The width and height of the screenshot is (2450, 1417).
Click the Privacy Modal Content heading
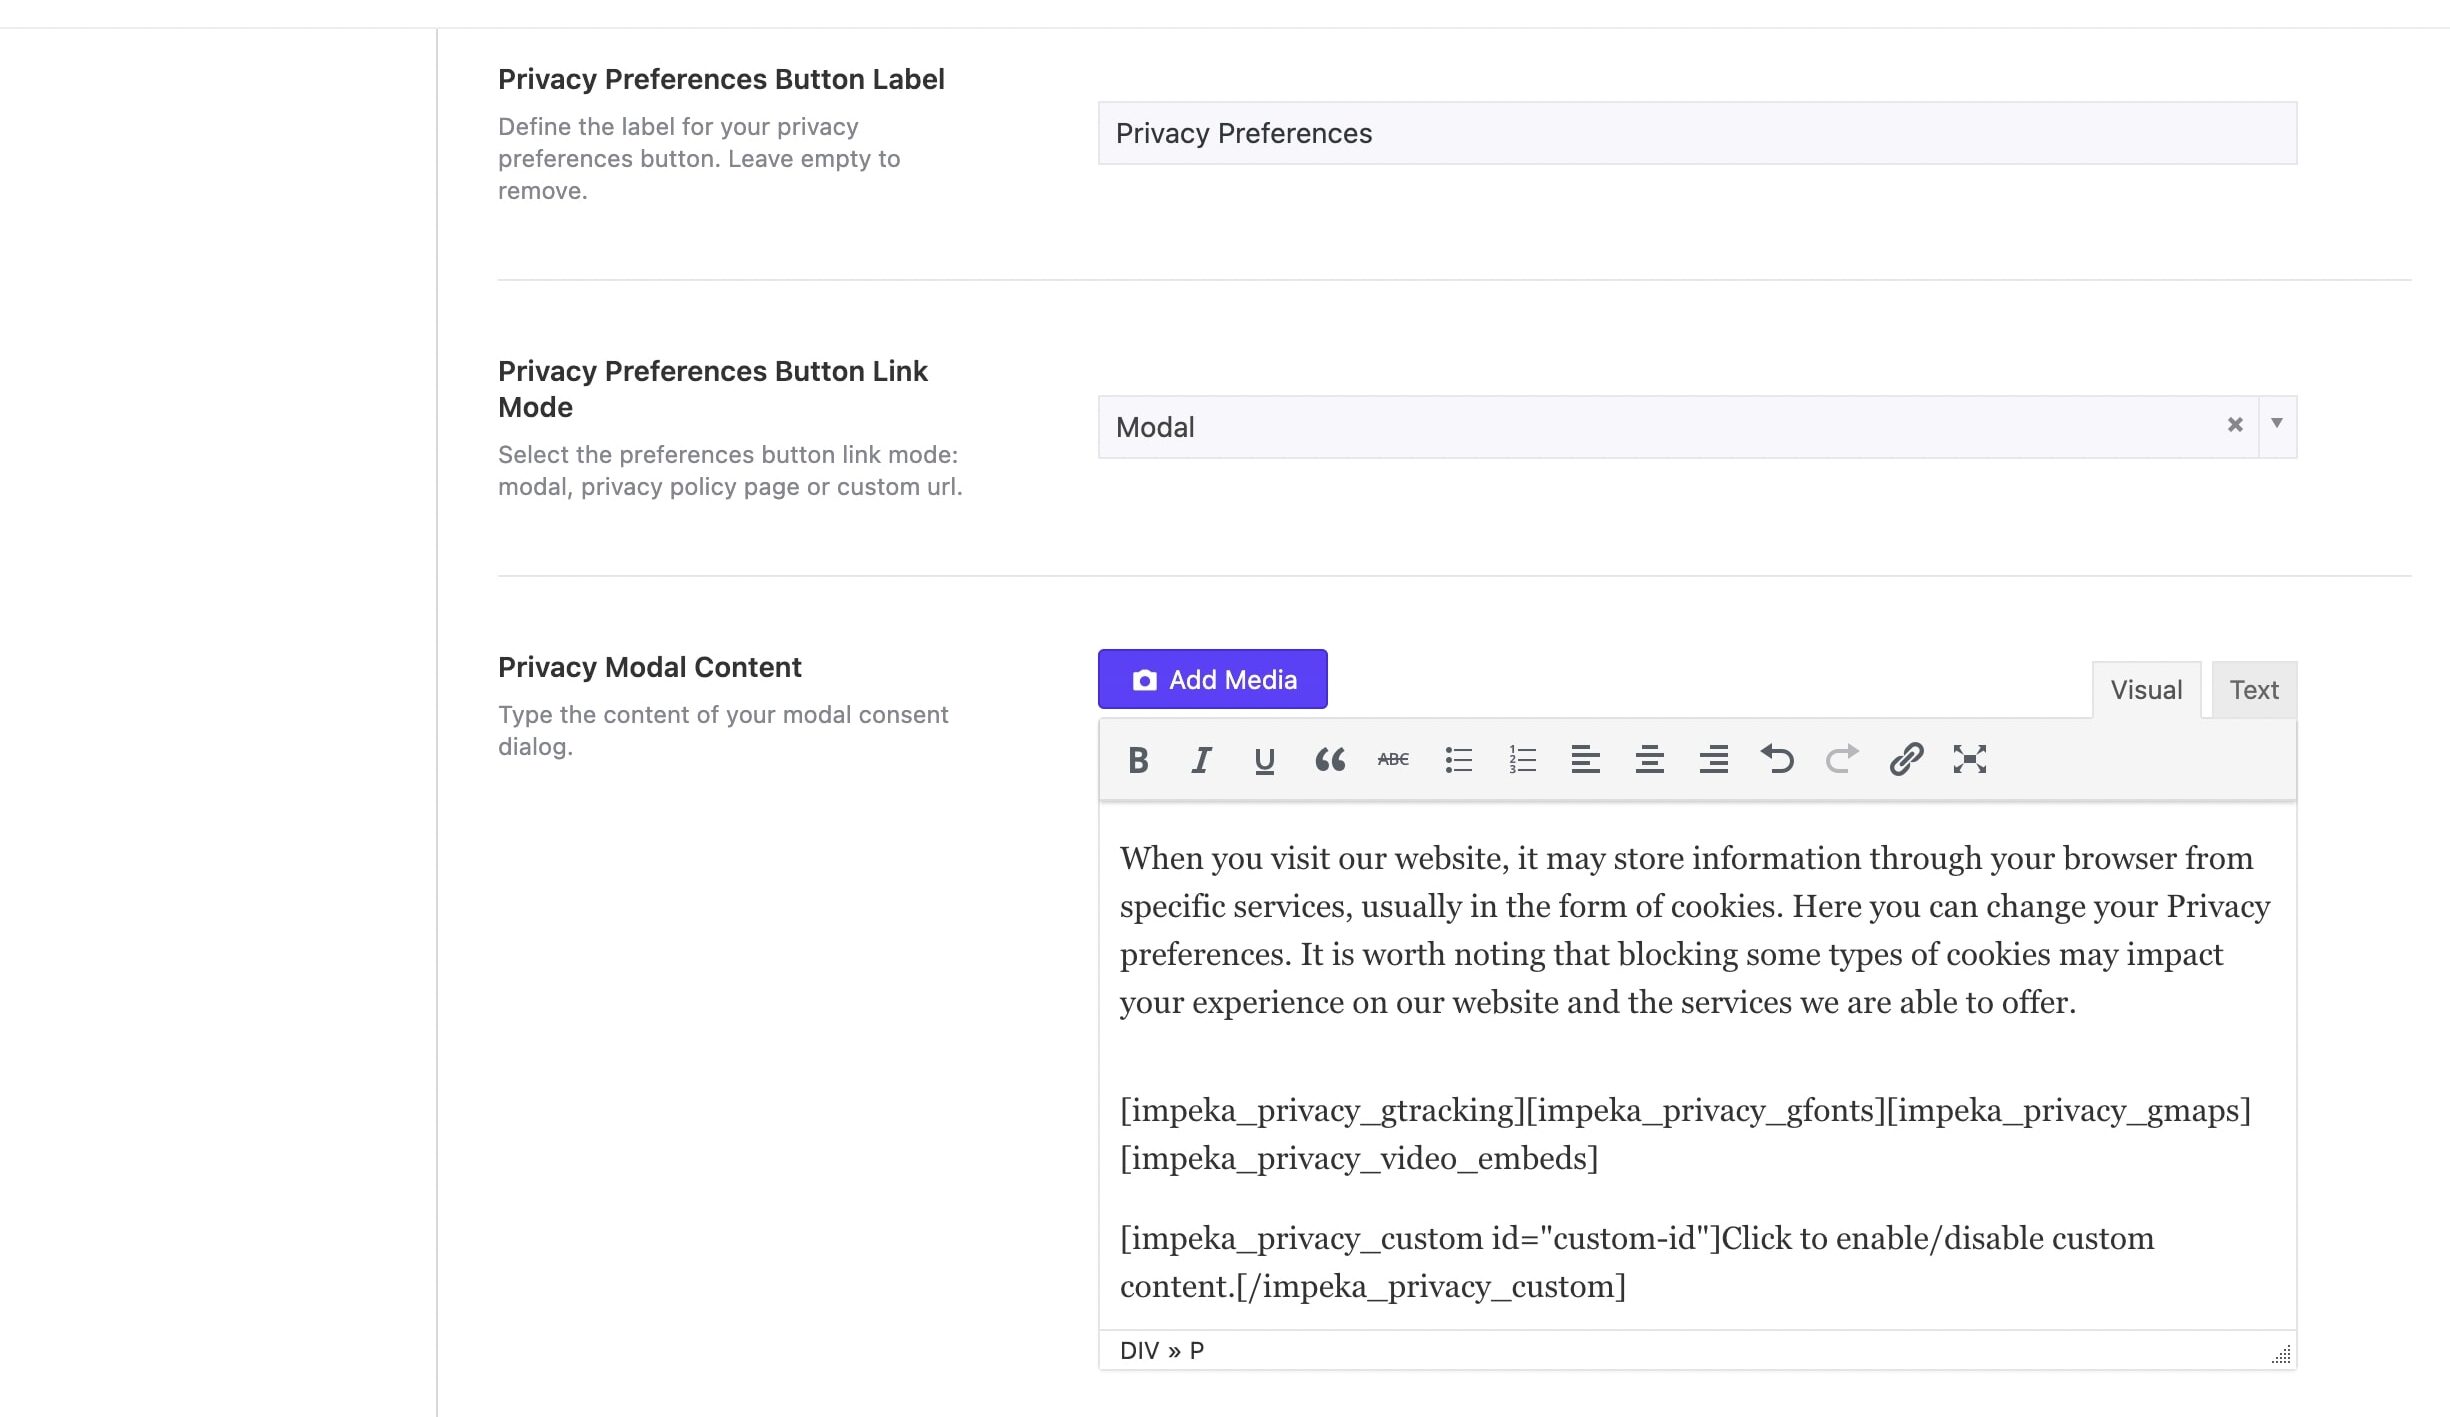coord(650,667)
